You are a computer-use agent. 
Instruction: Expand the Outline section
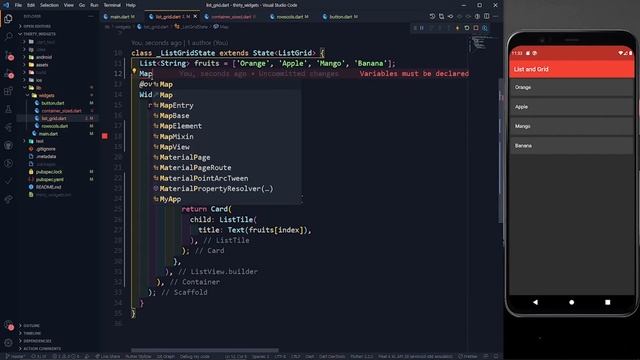coord(31,326)
